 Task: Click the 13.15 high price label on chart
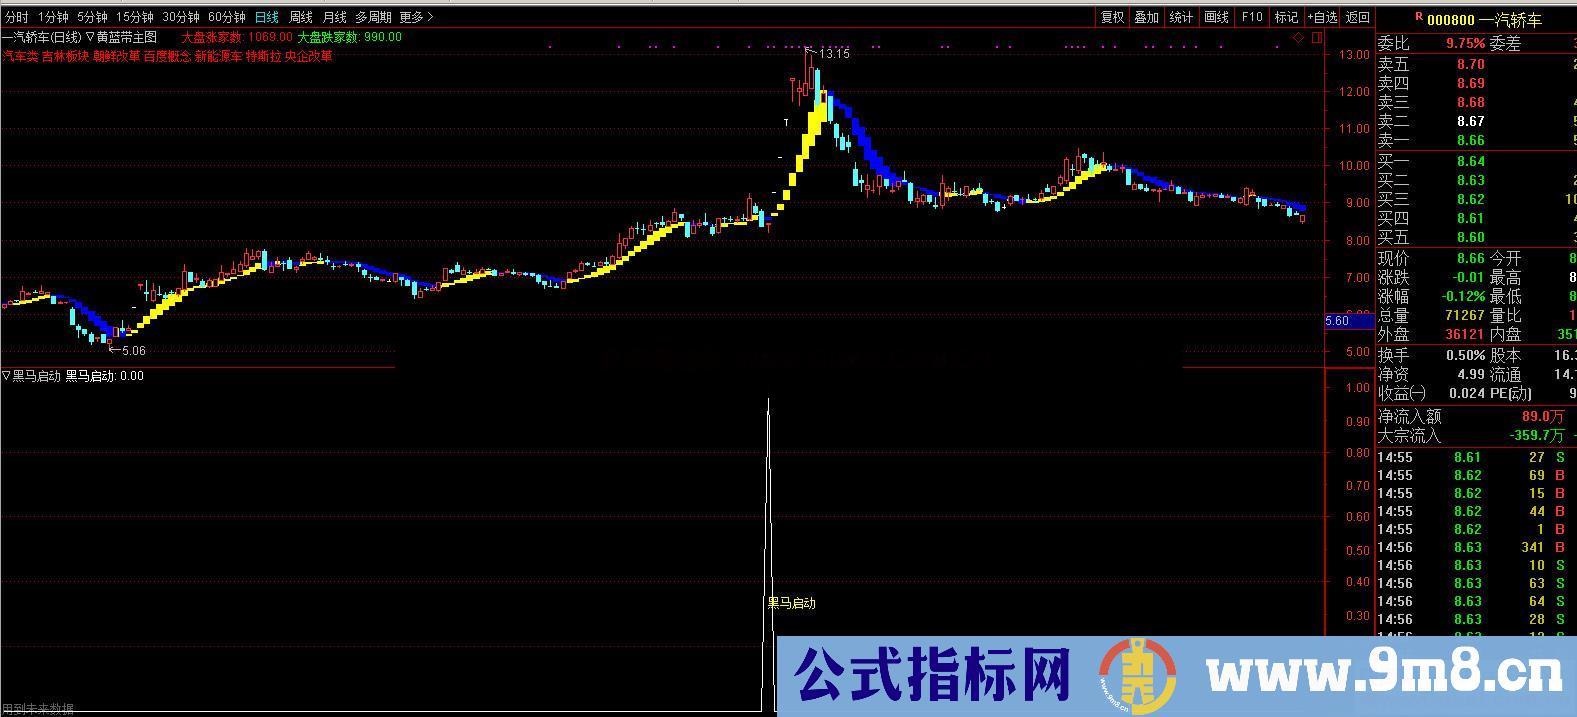(834, 53)
